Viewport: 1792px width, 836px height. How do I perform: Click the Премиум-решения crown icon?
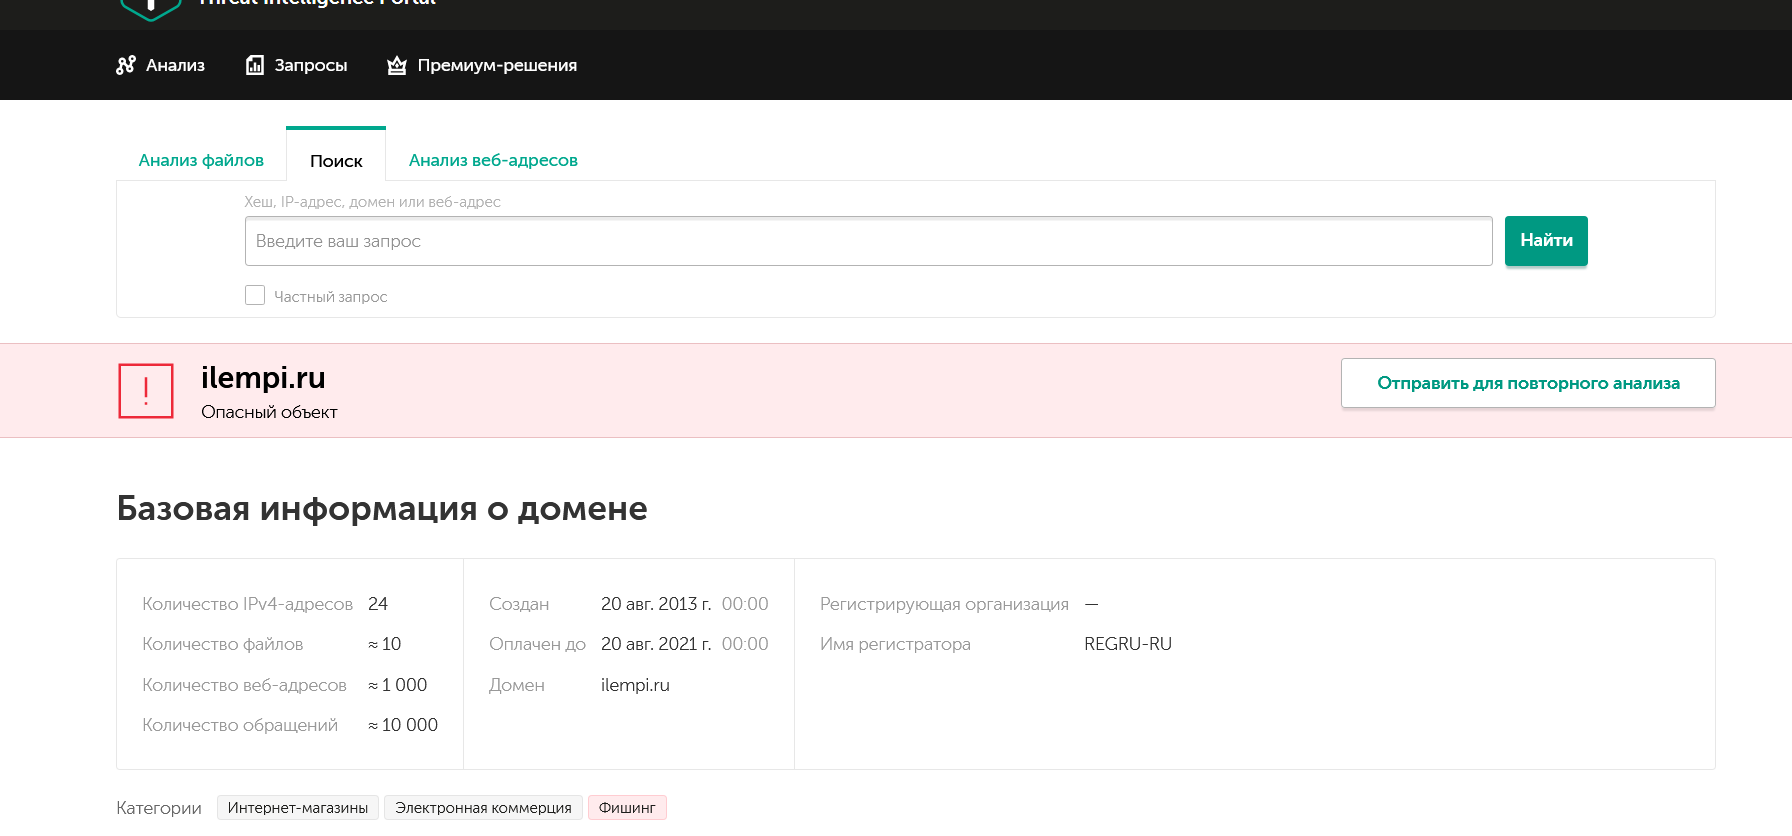pos(397,65)
